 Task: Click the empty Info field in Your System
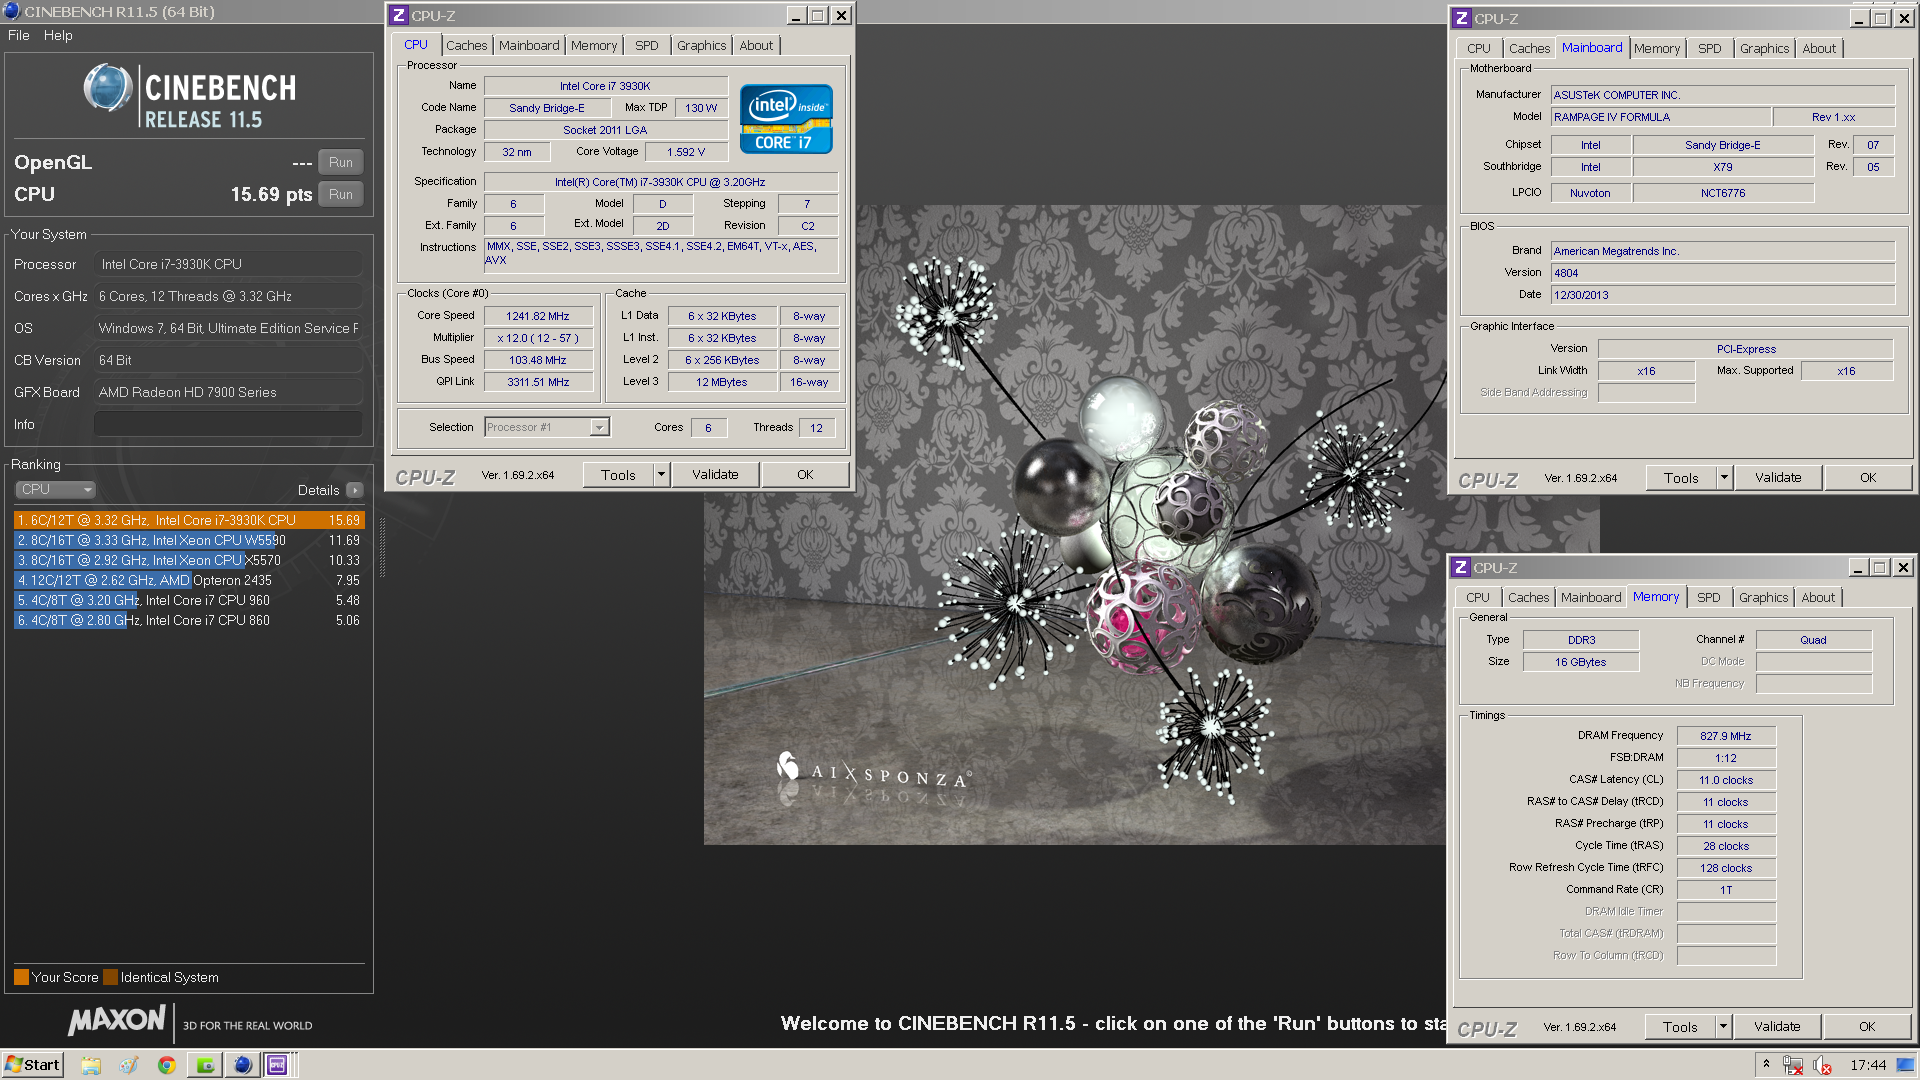coord(228,424)
